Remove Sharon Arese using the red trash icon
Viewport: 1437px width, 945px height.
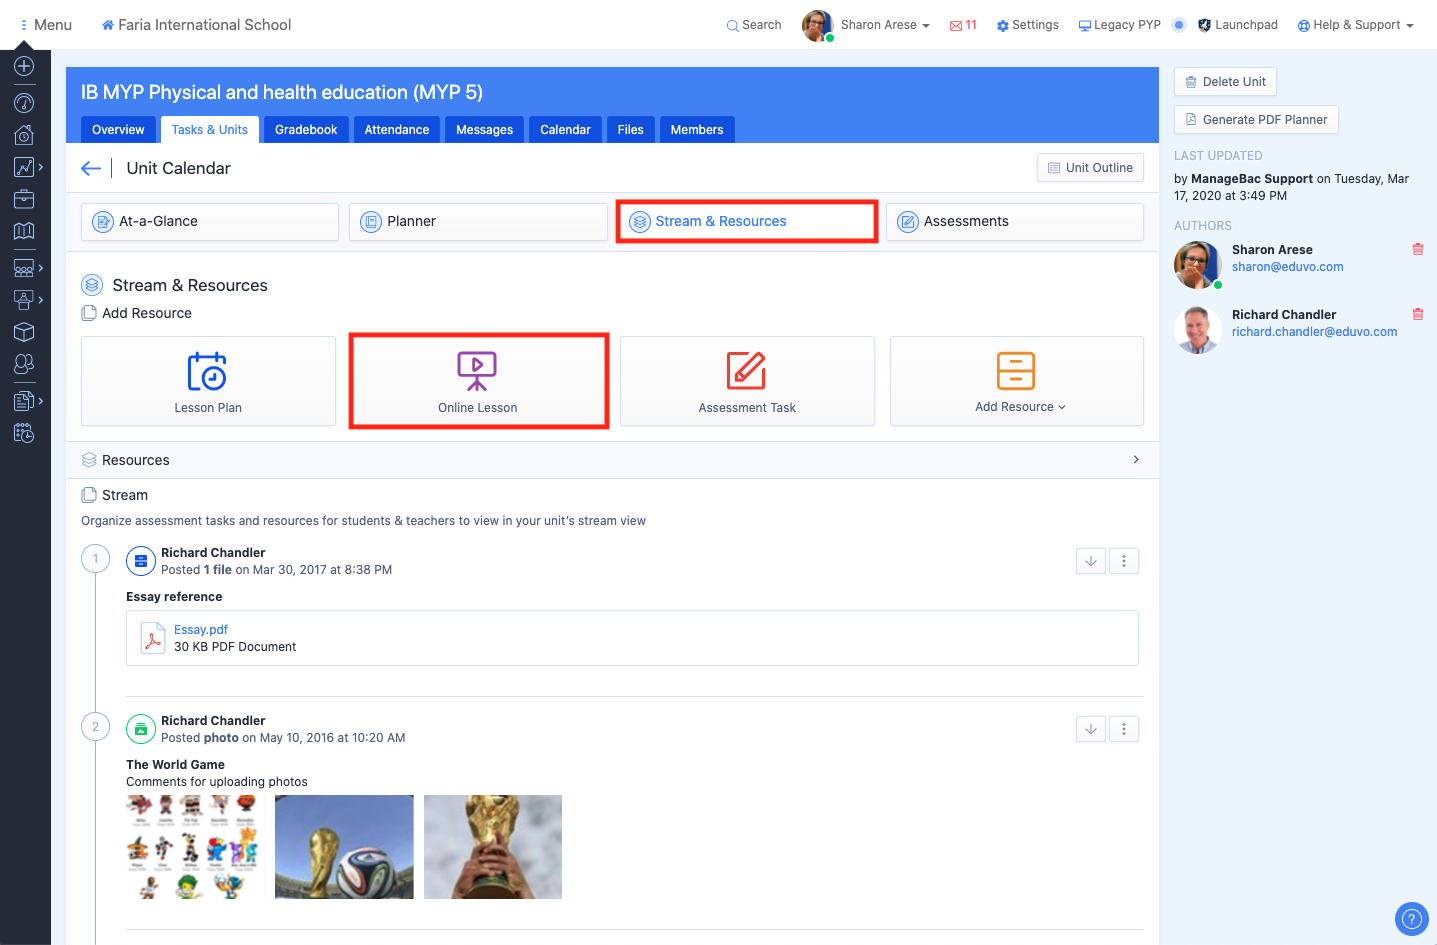[1417, 250]
